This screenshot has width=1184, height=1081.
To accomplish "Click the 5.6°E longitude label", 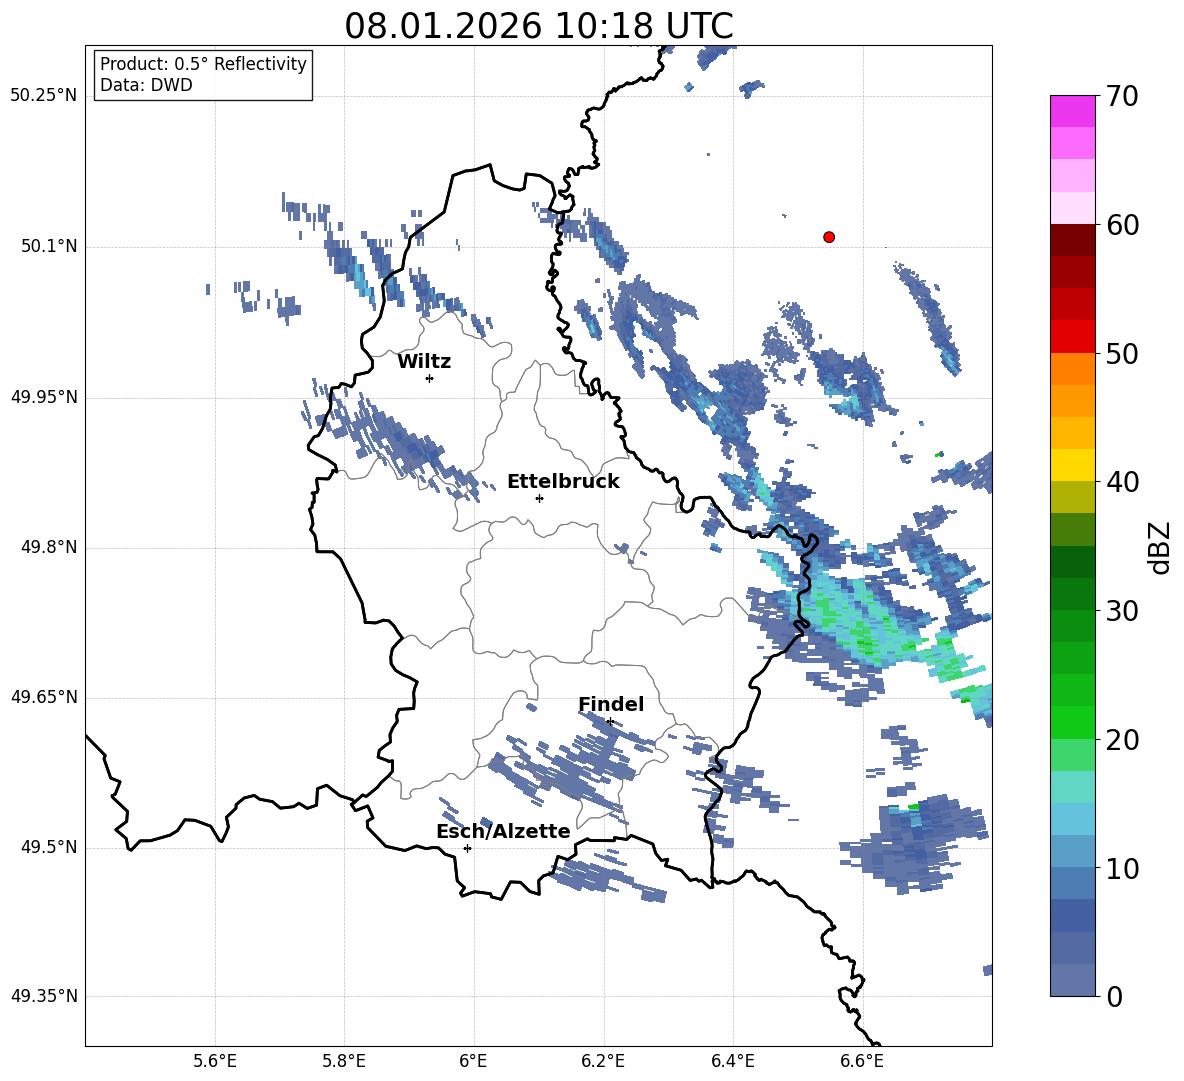I will (215, 1061).
